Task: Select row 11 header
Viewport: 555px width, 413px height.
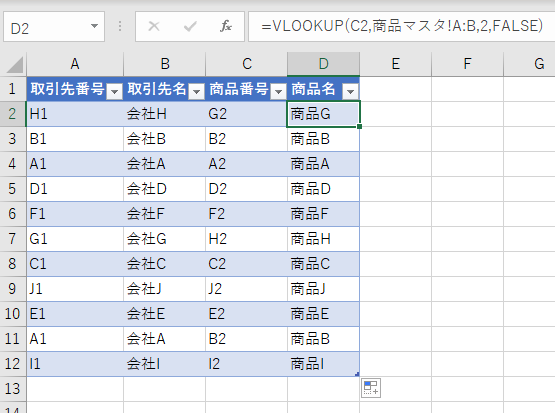Action: click(x=13, y=339)
